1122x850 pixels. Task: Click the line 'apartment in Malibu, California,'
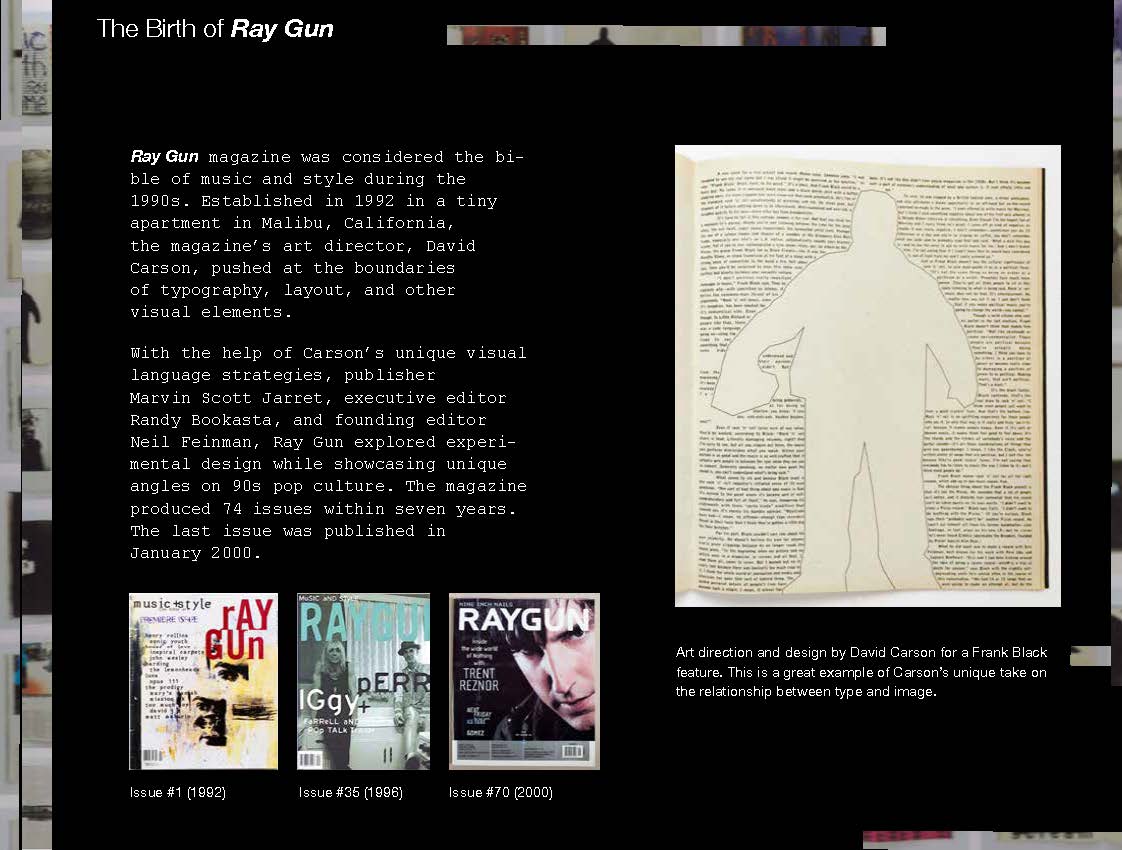coord(292,223)
